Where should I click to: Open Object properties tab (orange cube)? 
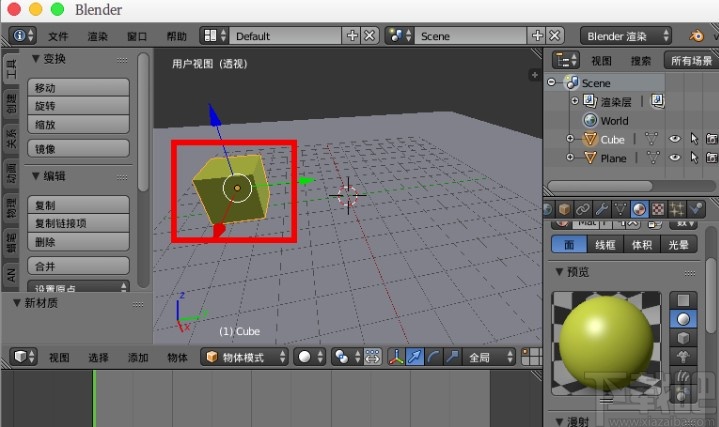564,210
